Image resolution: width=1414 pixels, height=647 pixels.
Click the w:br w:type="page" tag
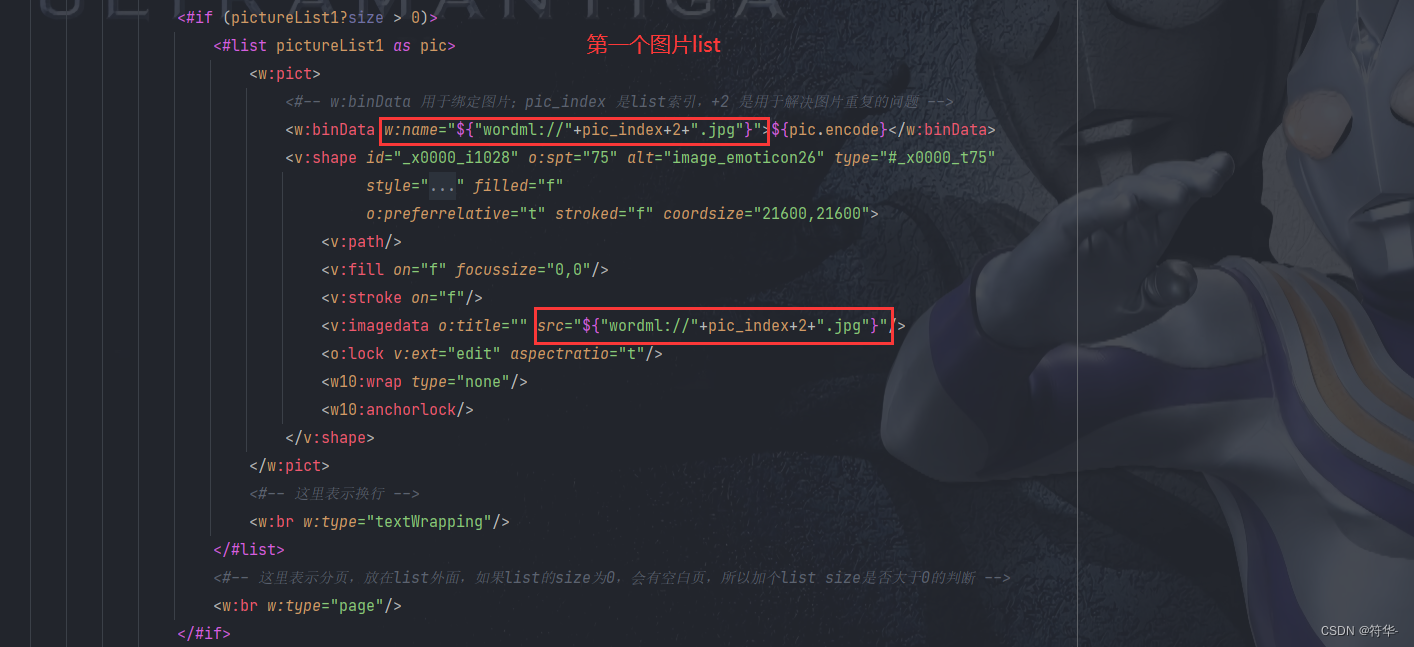pyautogui.click(x=307, y=606)
